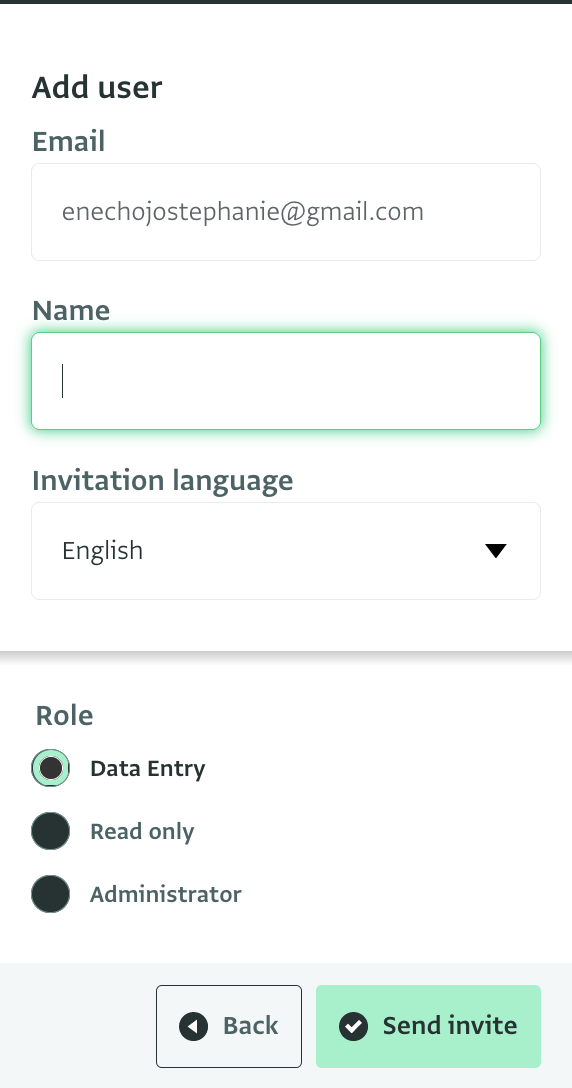Click the Email field label

pos(69,142)
